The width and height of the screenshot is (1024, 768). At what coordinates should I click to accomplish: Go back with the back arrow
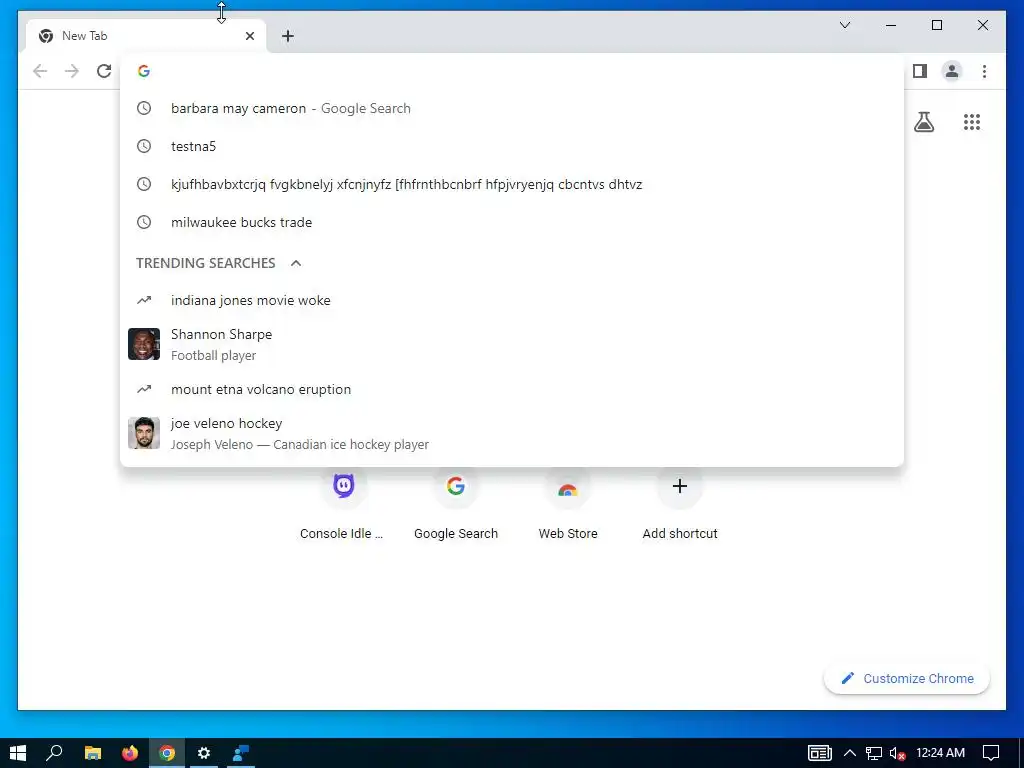coord(40,71)
